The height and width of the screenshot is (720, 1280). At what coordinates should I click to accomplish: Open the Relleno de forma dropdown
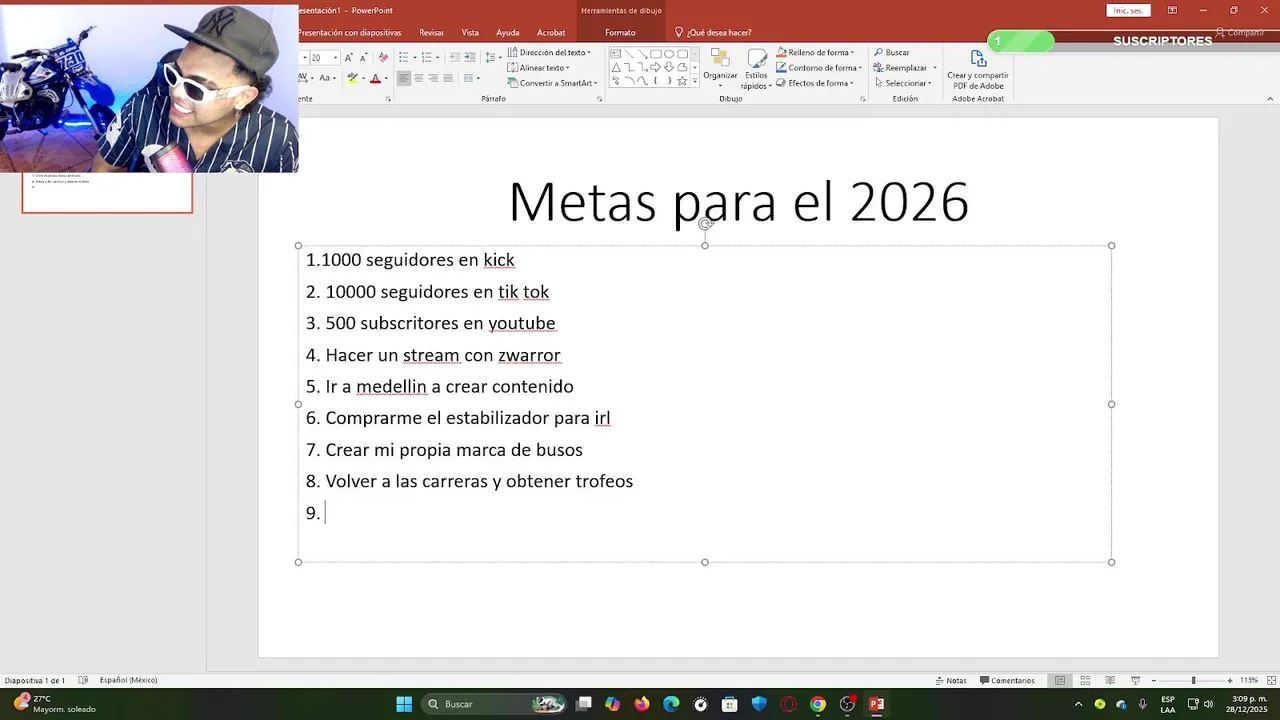click(x=815, y=52)
